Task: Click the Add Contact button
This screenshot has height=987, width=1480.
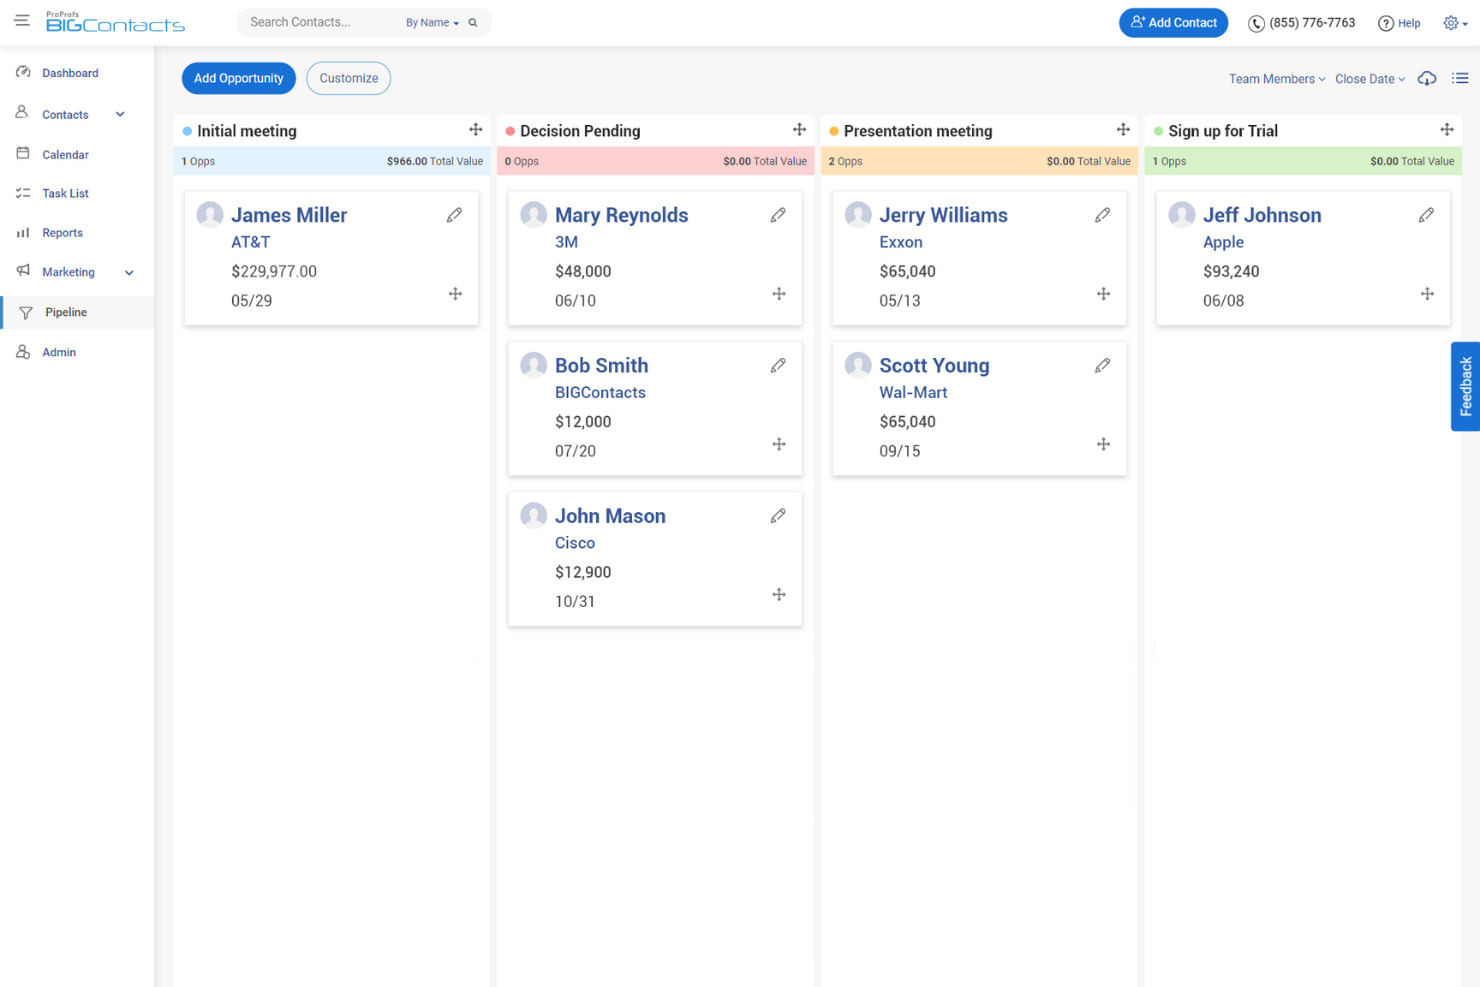Action: pyautogui.click(x=1173, y=22)
